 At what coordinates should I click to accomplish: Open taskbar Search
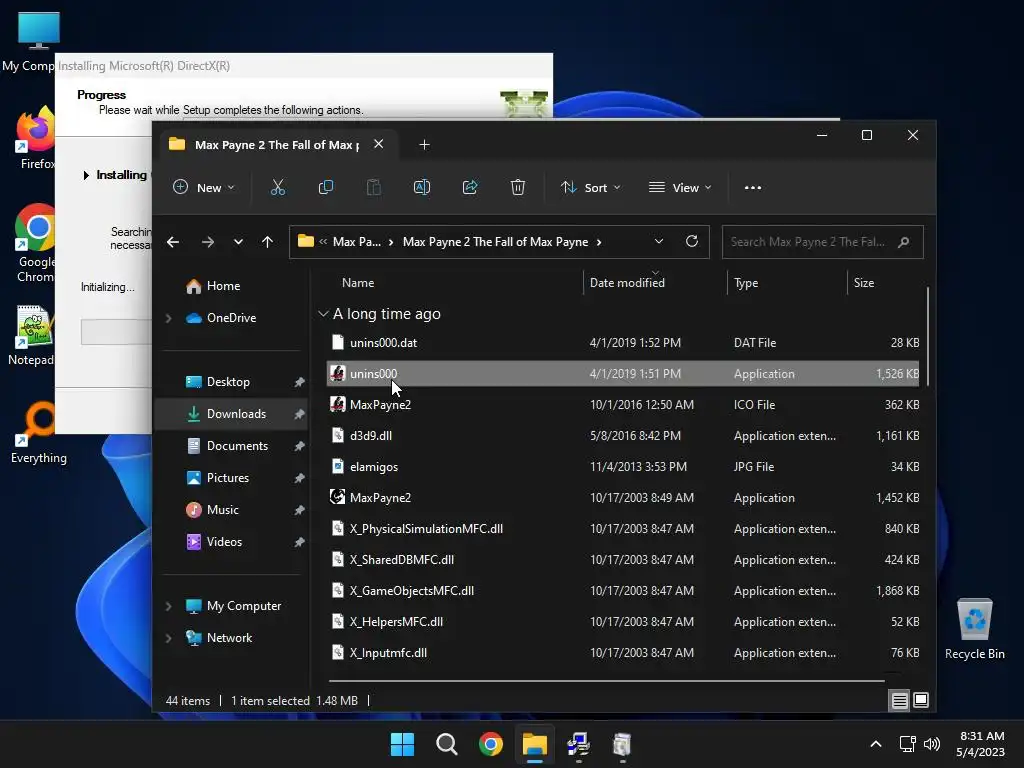tap(447, 744)
